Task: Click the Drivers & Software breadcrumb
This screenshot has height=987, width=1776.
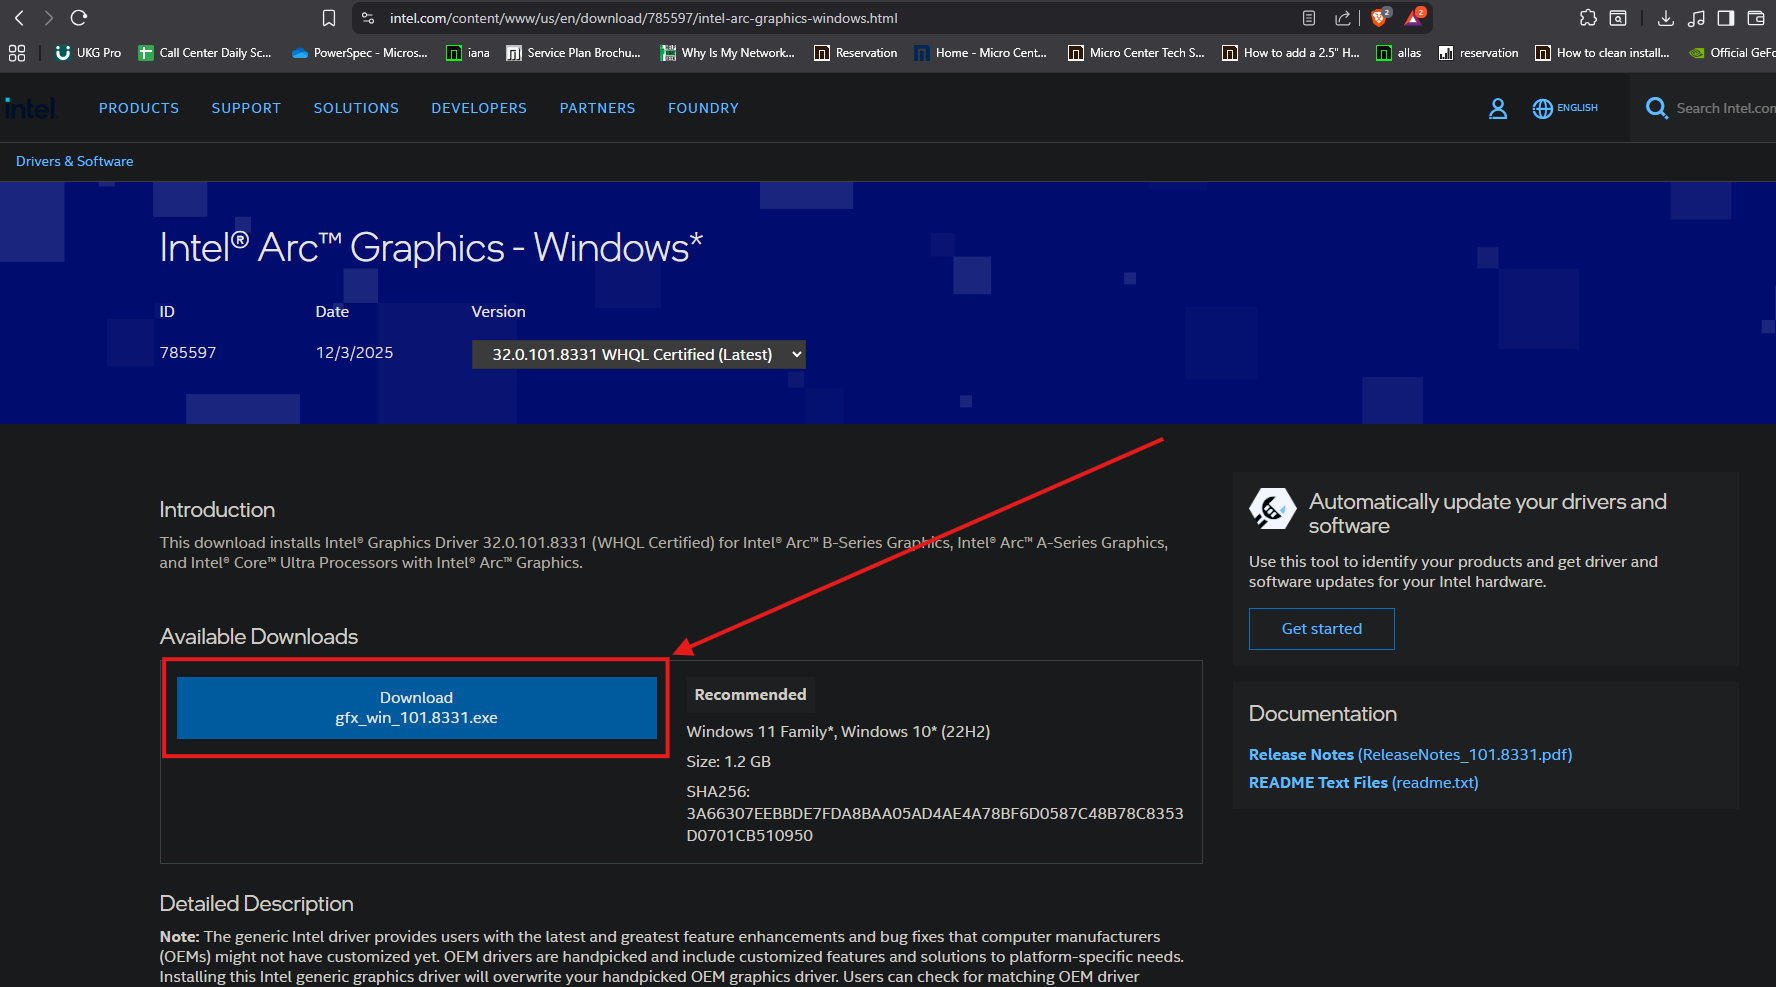Action: click(75, 161)
